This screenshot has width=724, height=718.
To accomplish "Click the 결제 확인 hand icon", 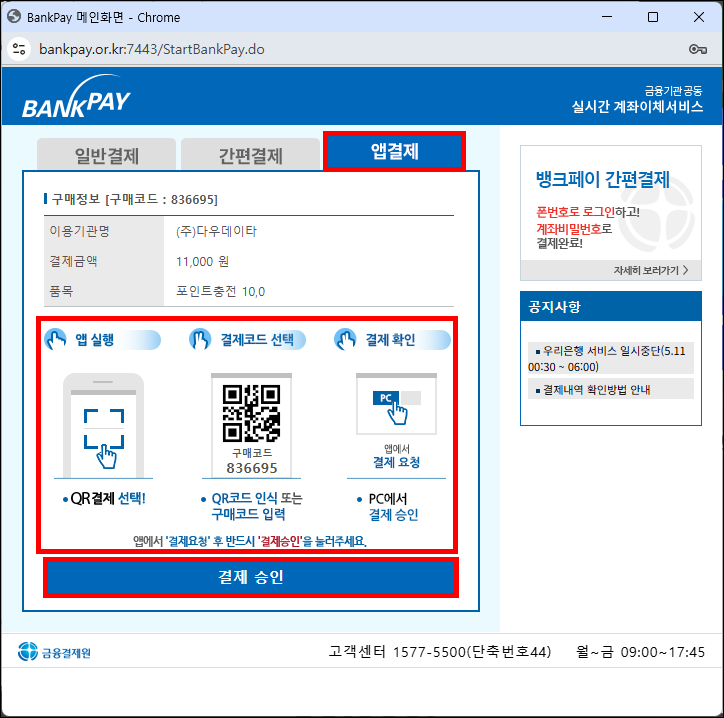I will tap(345, 340).
